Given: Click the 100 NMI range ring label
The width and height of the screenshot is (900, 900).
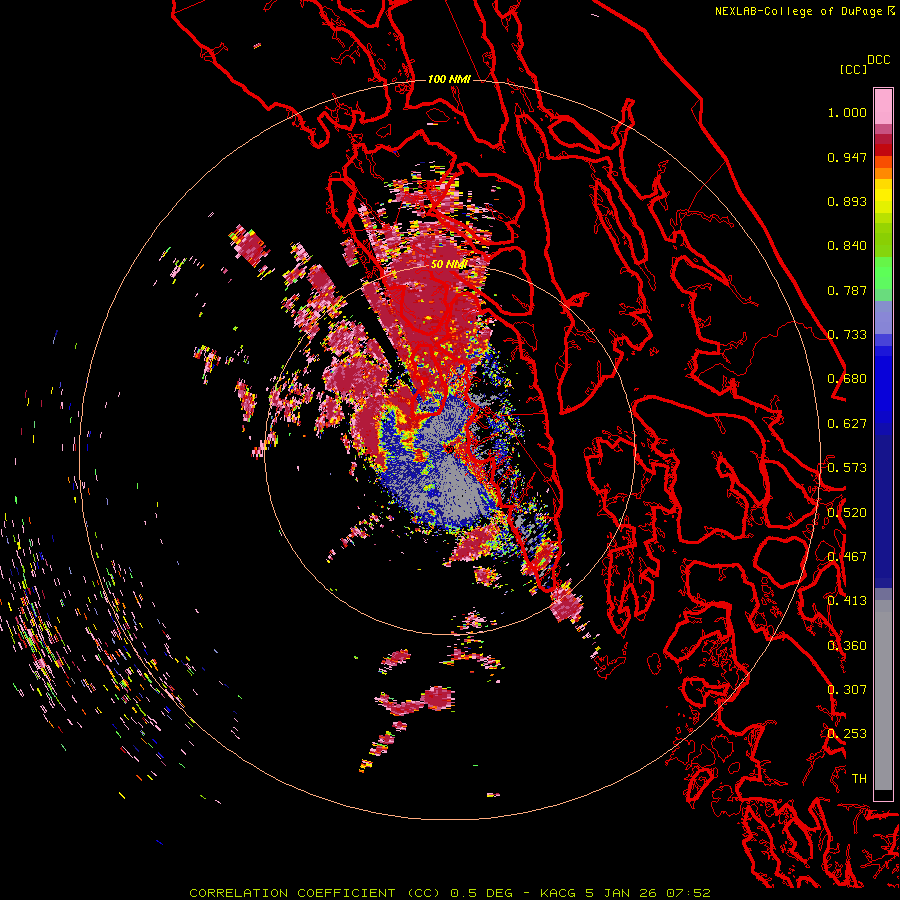Looking at the screenshot, I should click(449, 79).
